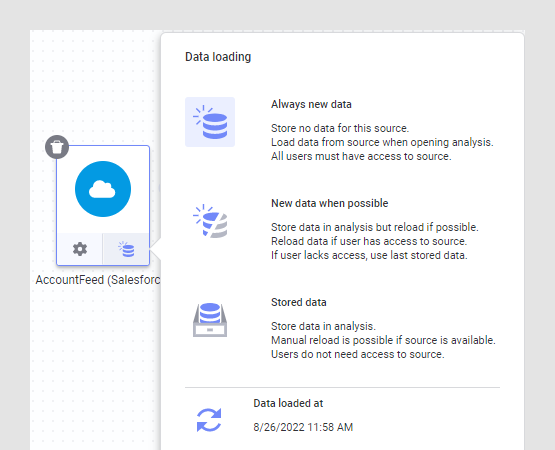Click 'All users must have access to source.'
555x450 pixels.
(x=361, y=156)
